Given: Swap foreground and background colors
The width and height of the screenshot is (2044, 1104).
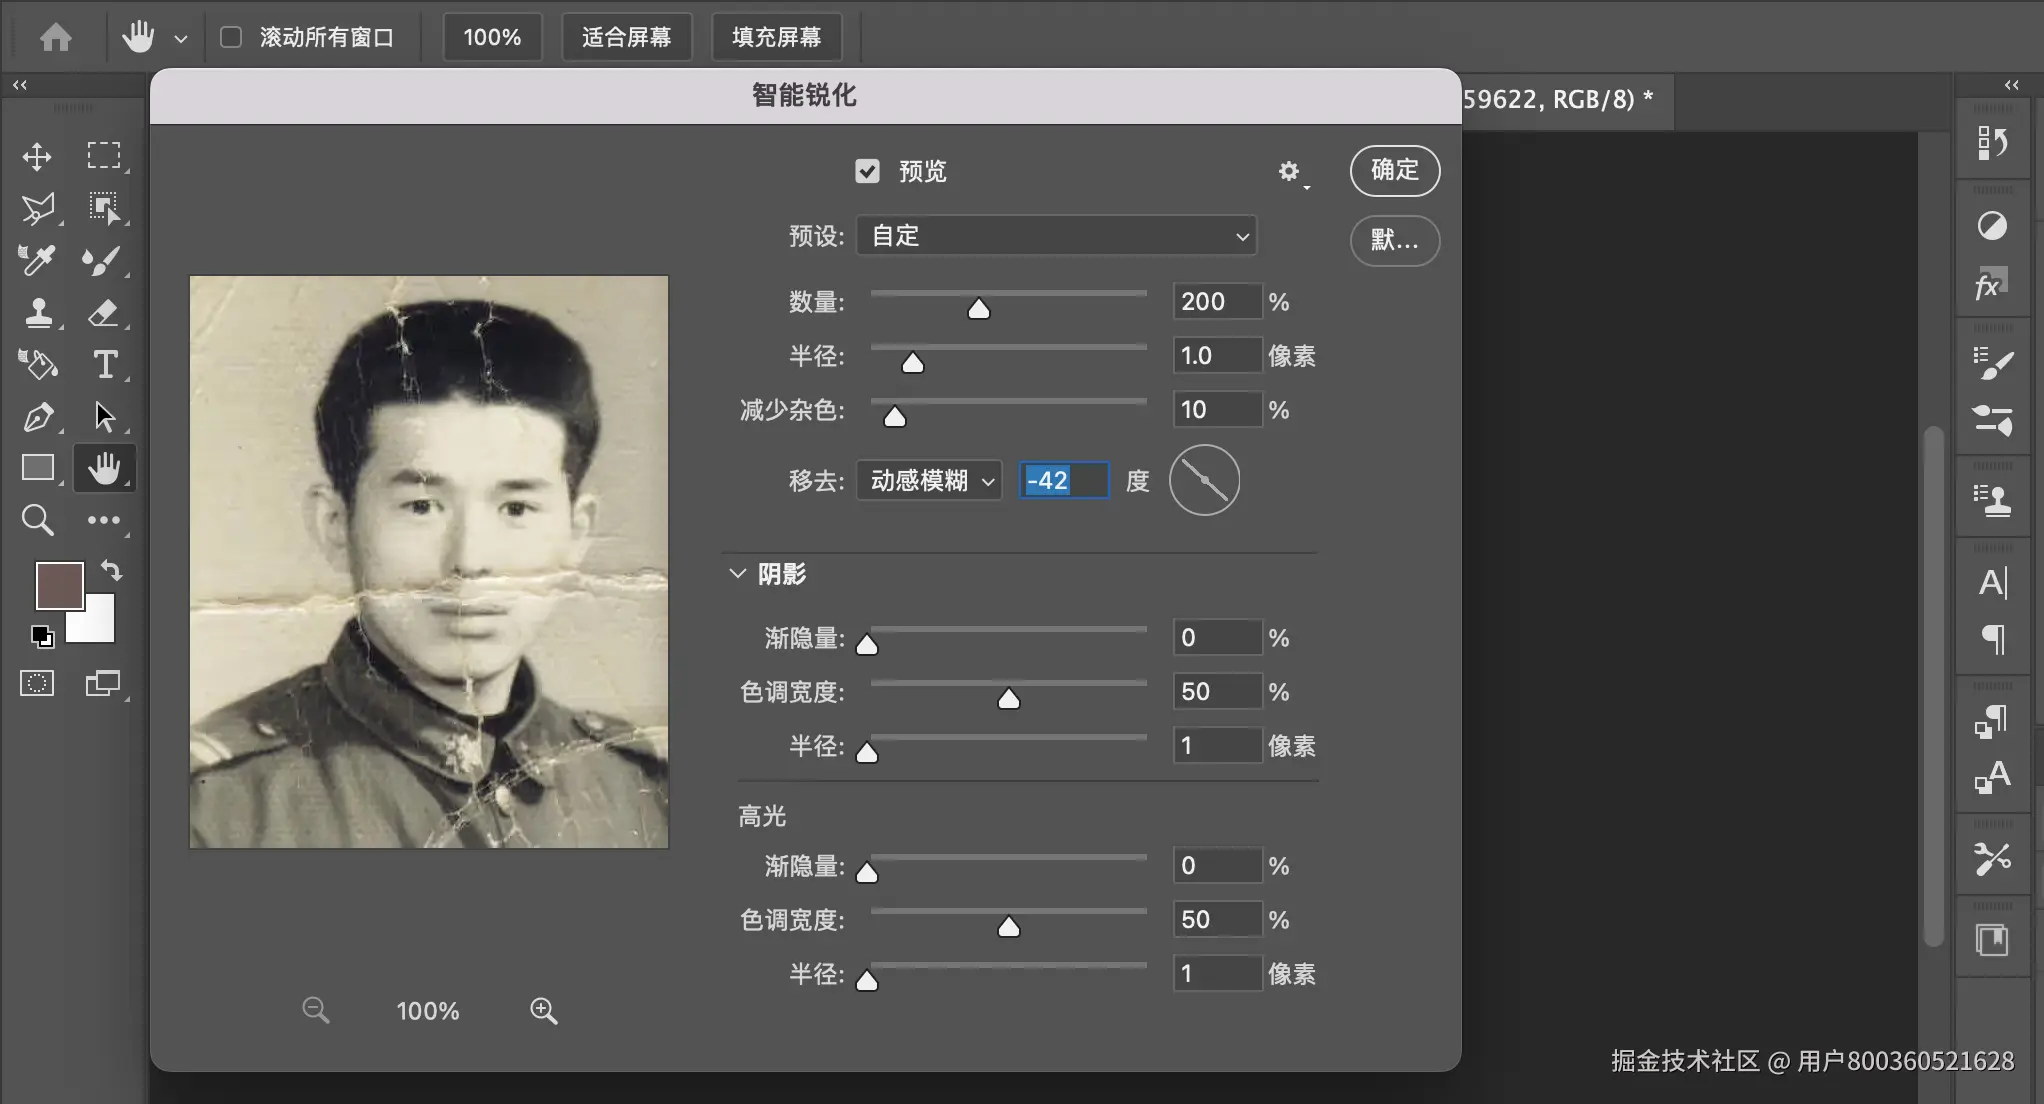Looking at the screenshot, I should pyautogui.click(x=111, y=570).
